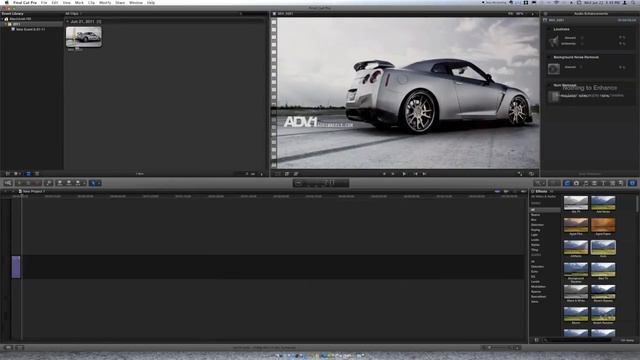The height and width of the screenshot is (360, 640).
Task: Select Echo audio effects category
Action: (x=534, y=271)
